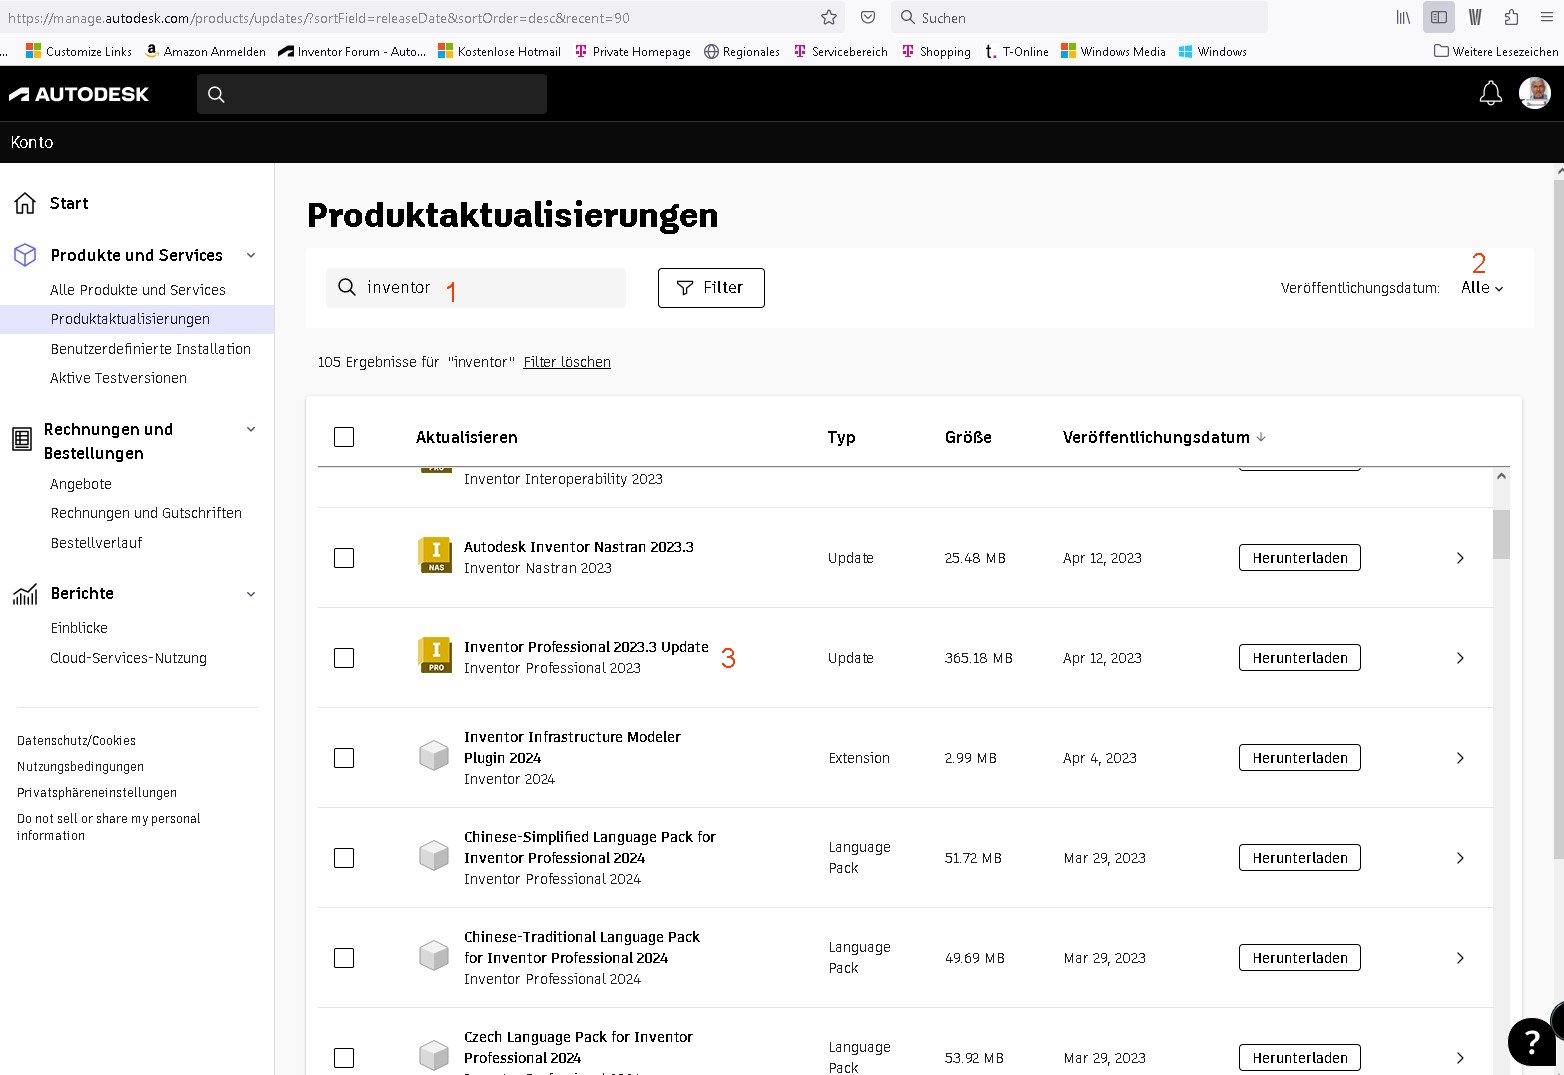Click the Berichte chart icon

point(25,594)
